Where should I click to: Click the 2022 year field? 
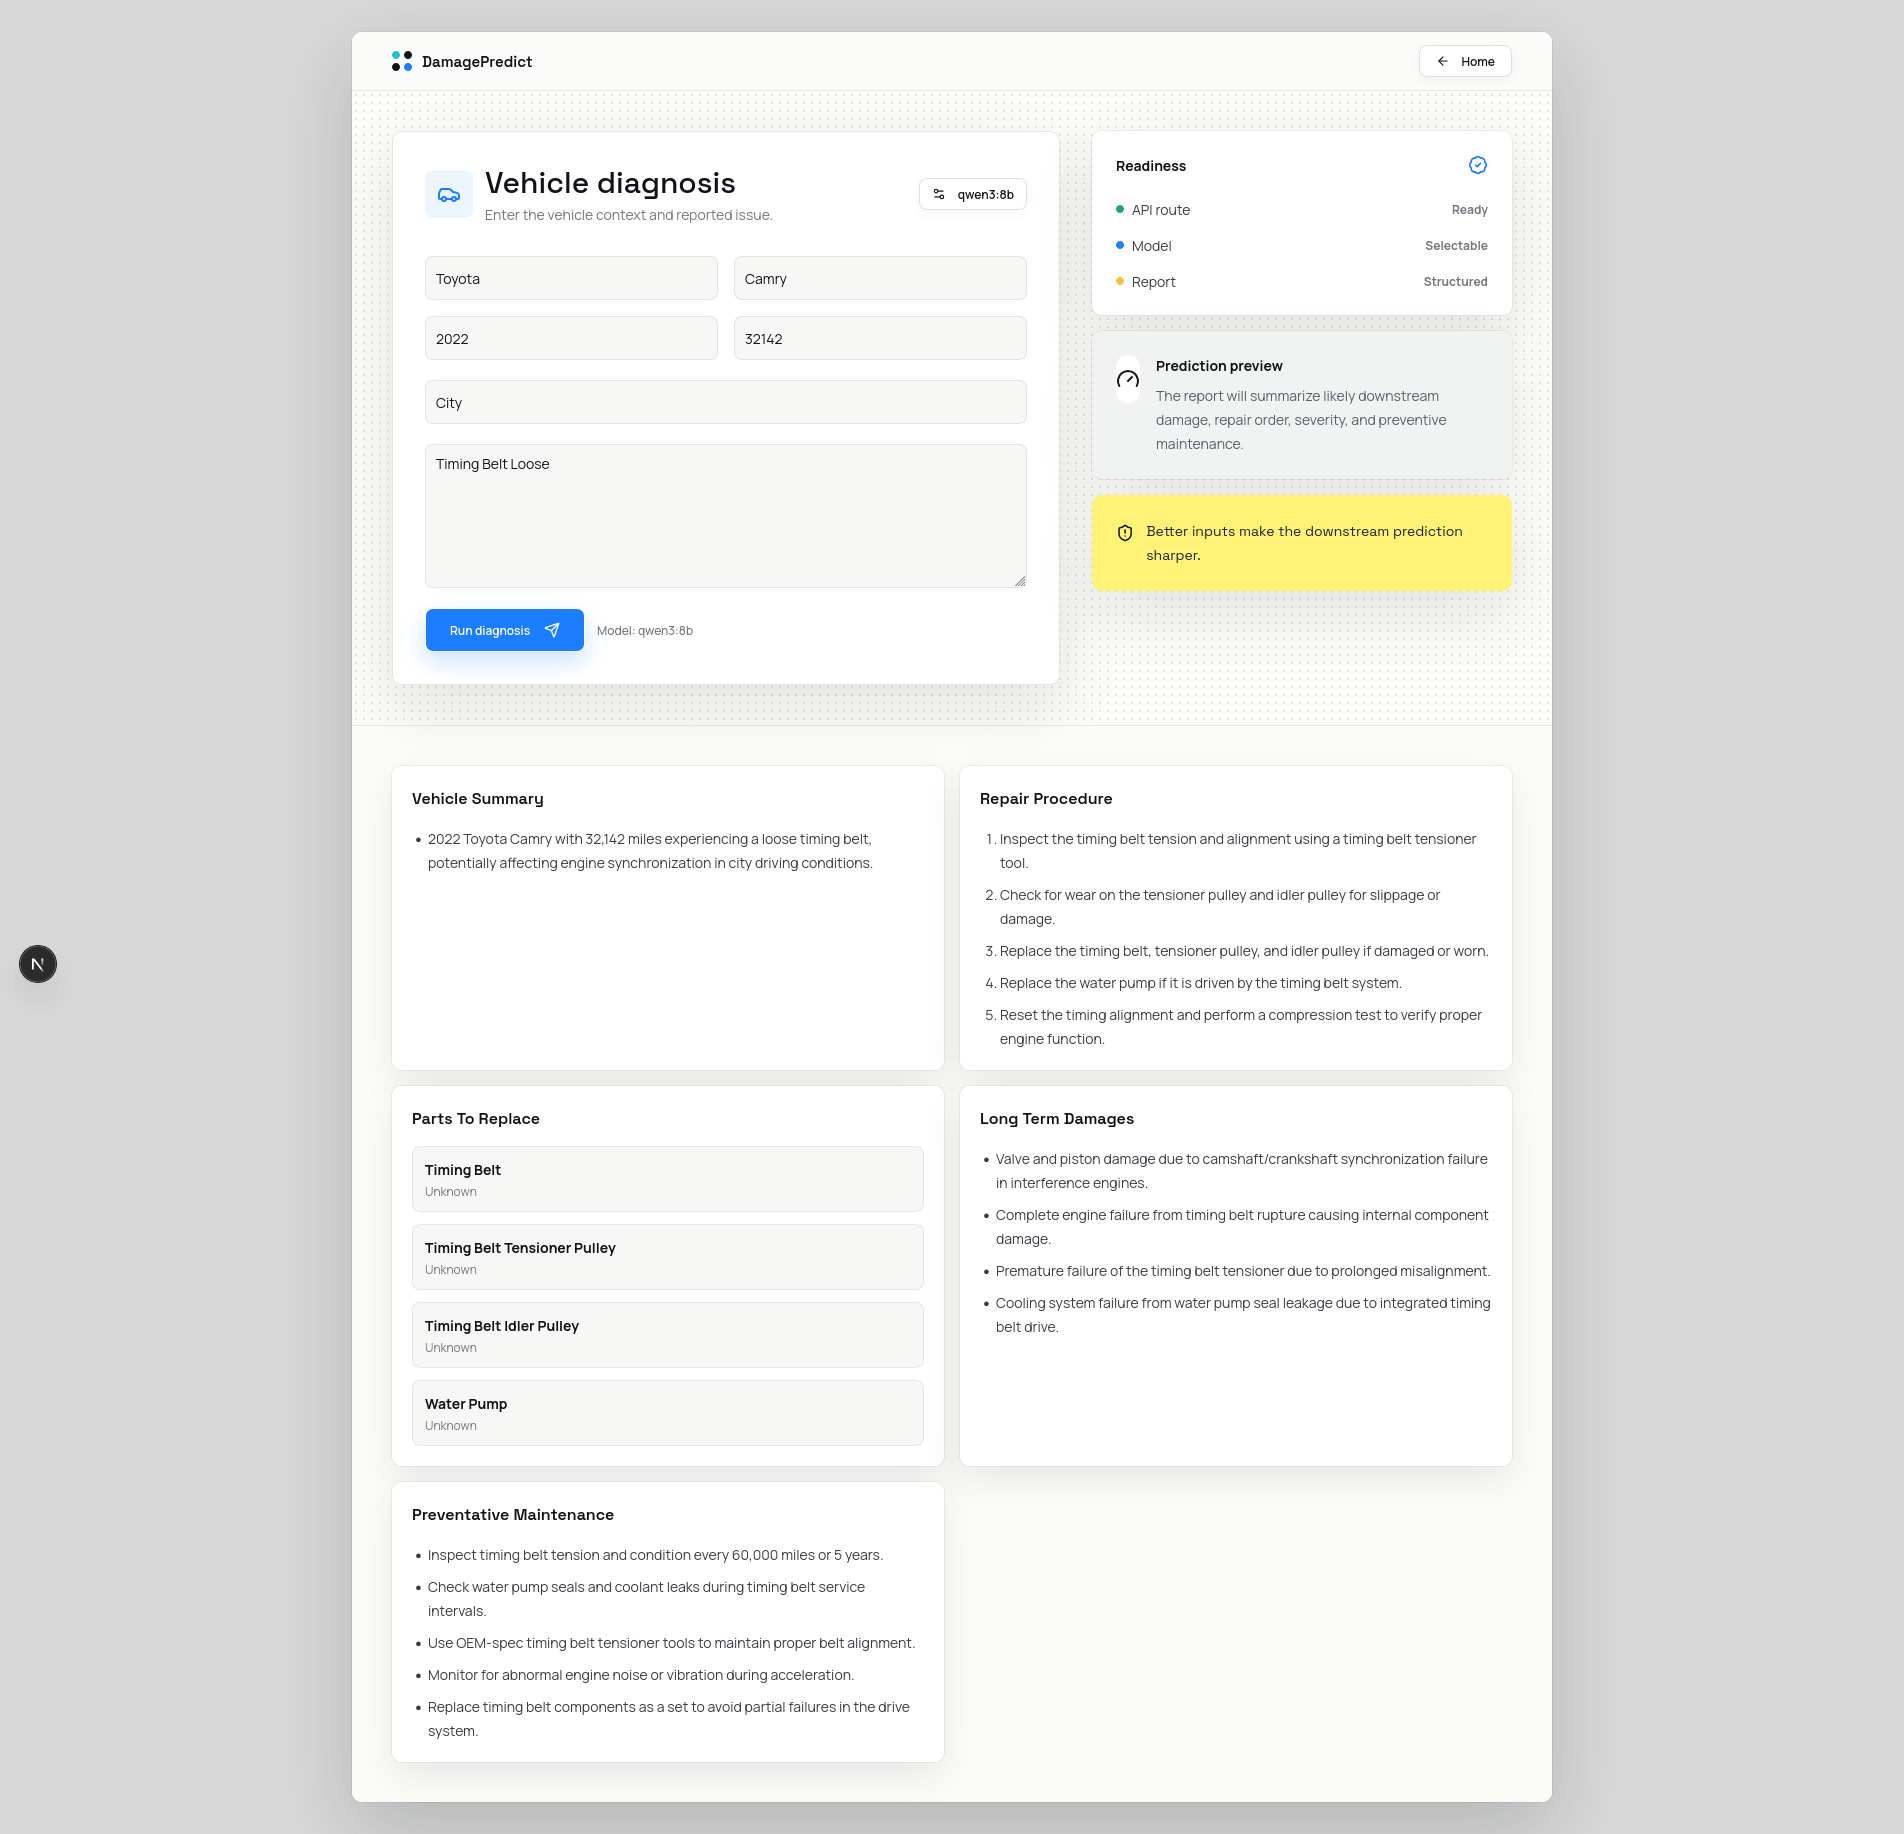[571, 338]
